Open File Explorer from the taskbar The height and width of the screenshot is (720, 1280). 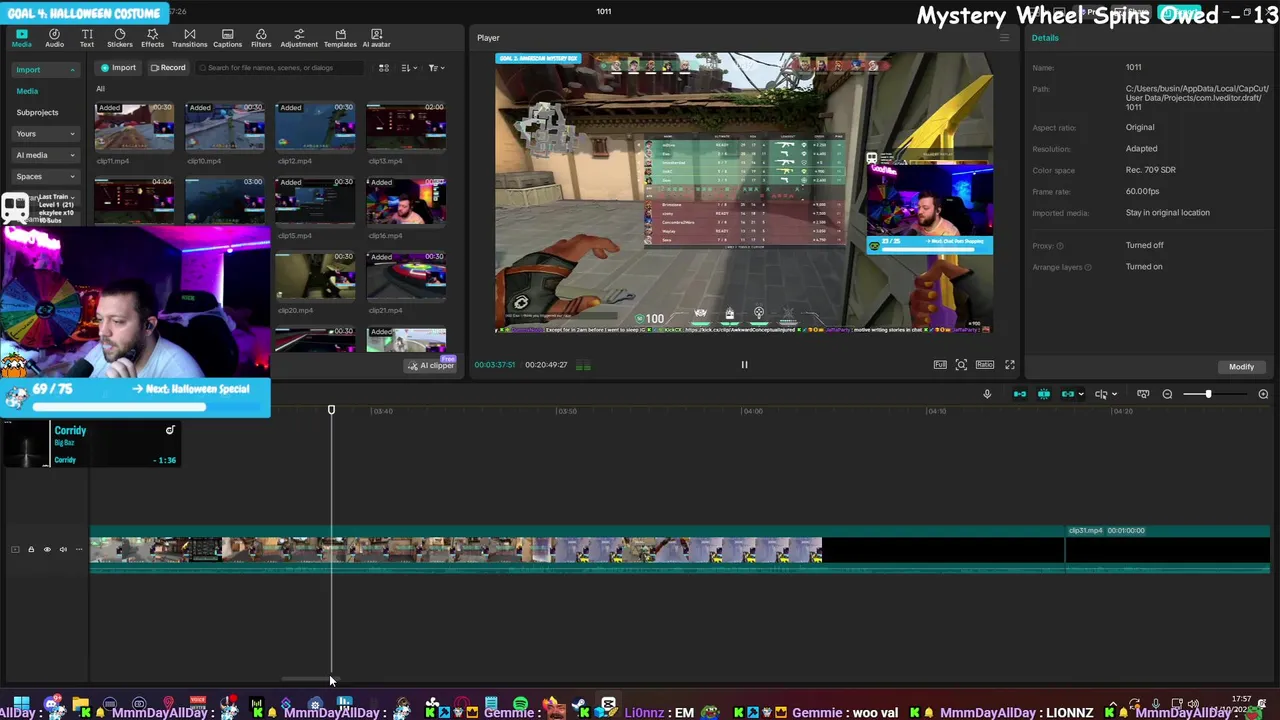coord(81,704)
